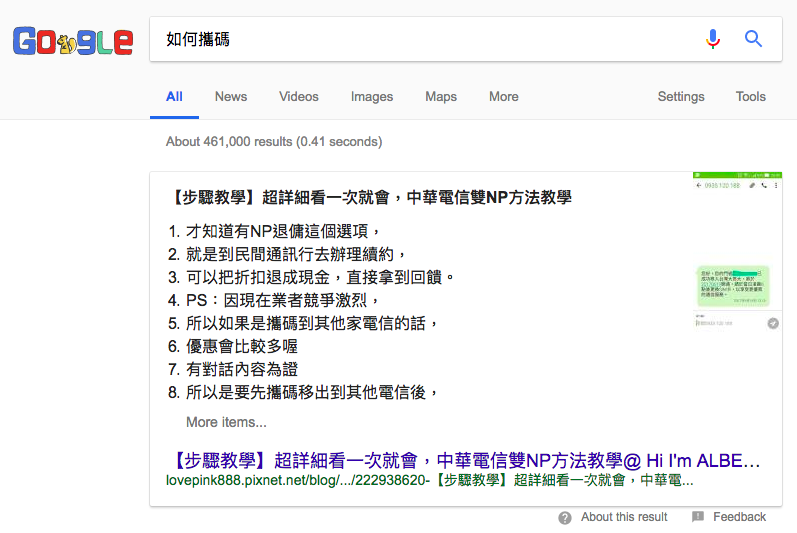The width and height of the screenshot is (797, 533).
Task: Click the lovepink888.pixnet.net green URL
Action: point(430,480)
